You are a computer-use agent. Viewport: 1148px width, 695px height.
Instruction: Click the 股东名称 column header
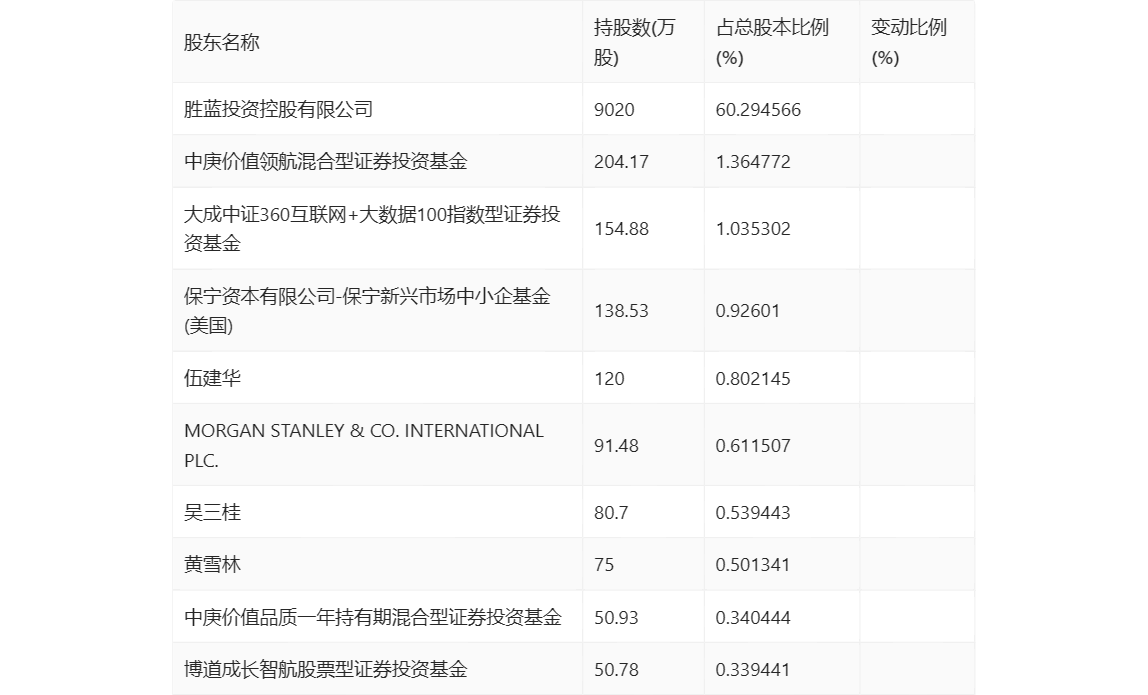pos(222,42)
